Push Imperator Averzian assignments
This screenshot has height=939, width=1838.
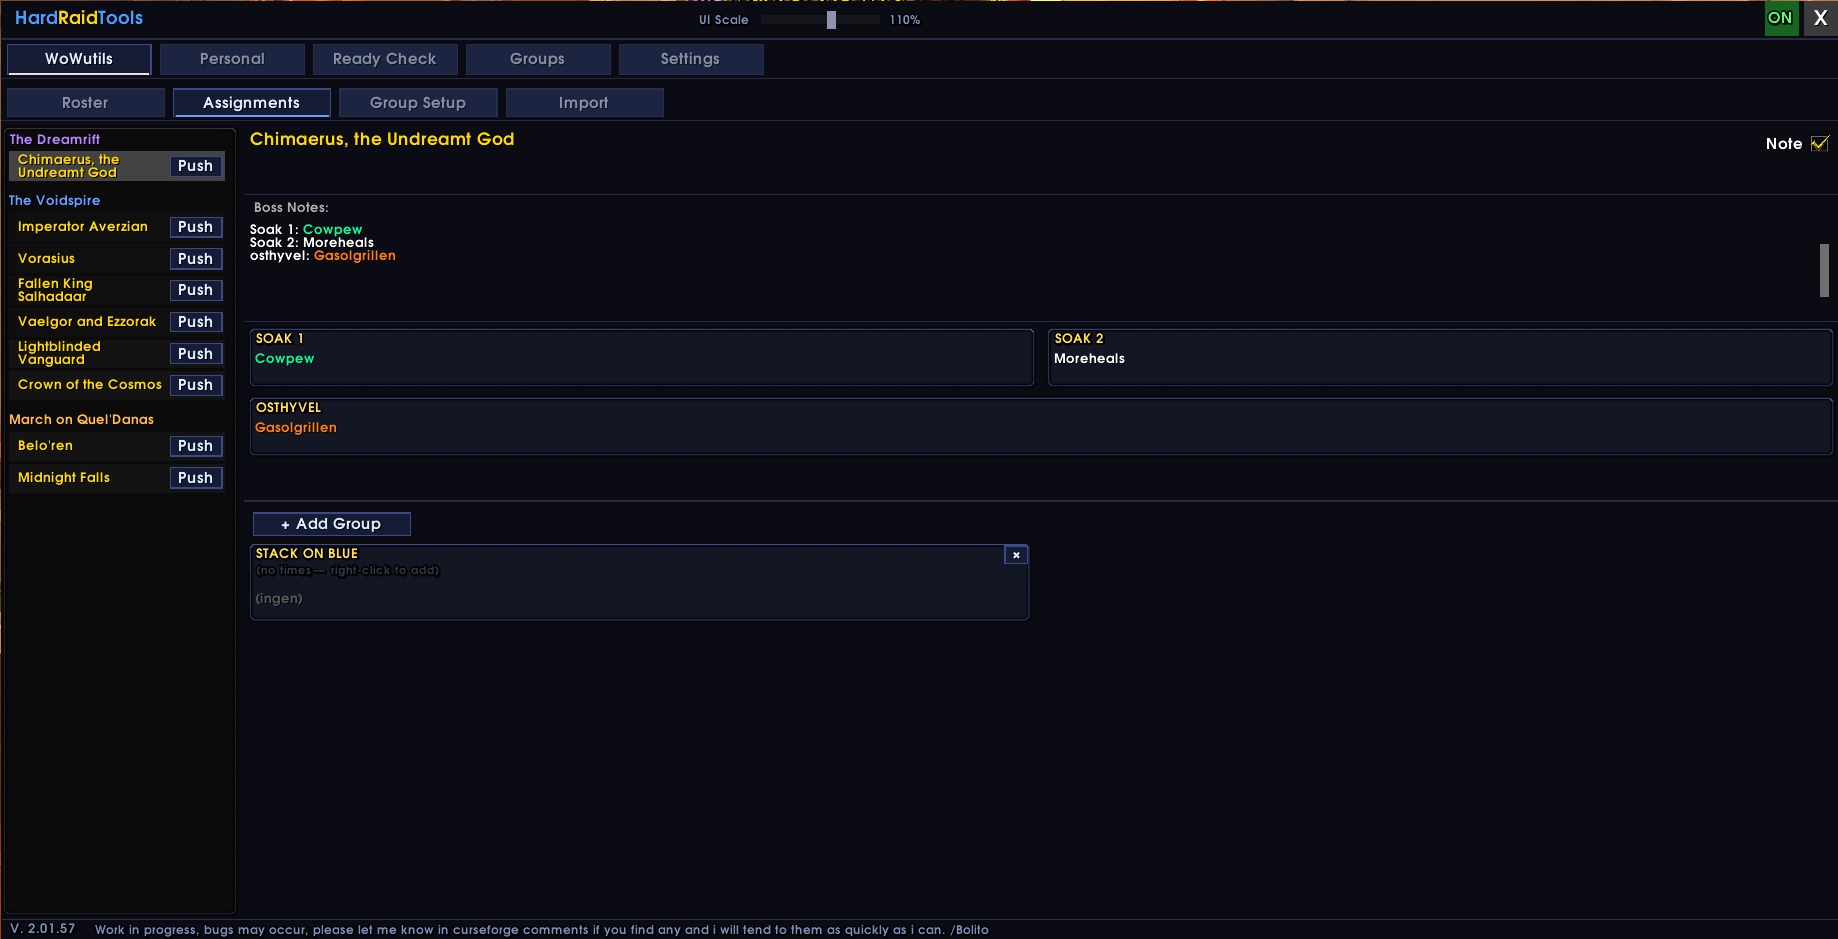point(196,227)
